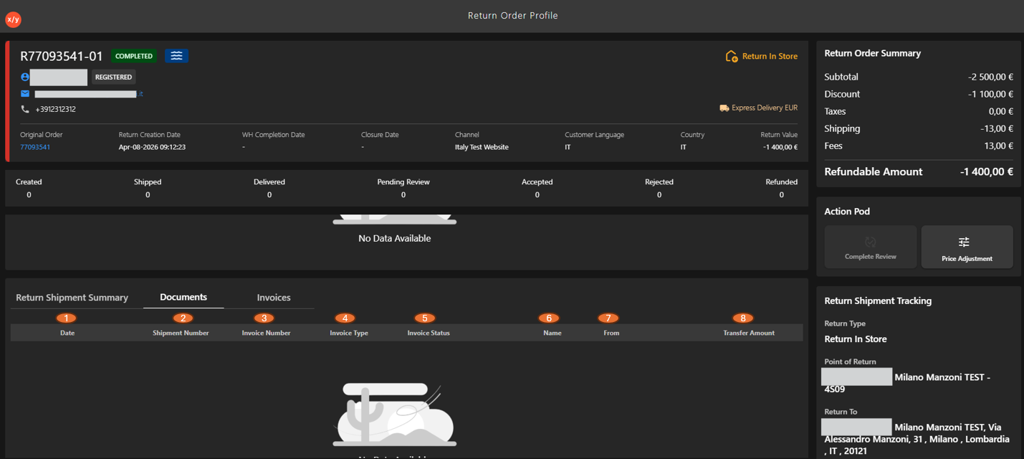This screenshot has width=1024, height=459.
Task: Click return creation date Apr-08-2026 09:12:23
Action: point(152,147)
